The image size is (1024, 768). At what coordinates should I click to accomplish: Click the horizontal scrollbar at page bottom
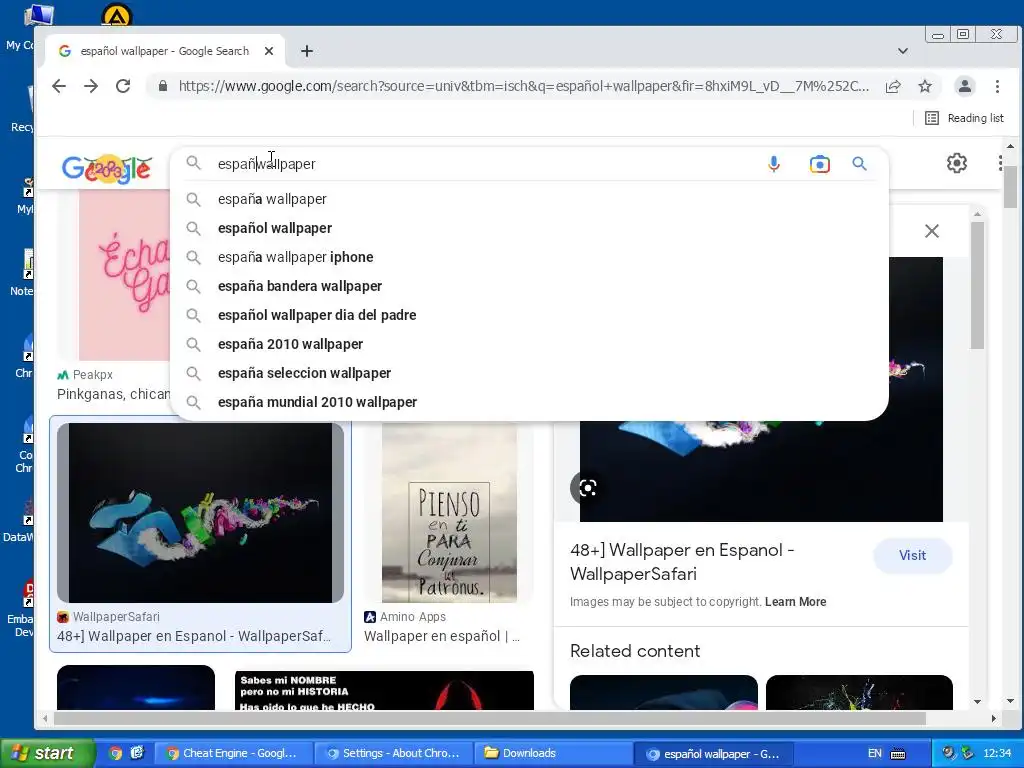click(x=490, y=718)
